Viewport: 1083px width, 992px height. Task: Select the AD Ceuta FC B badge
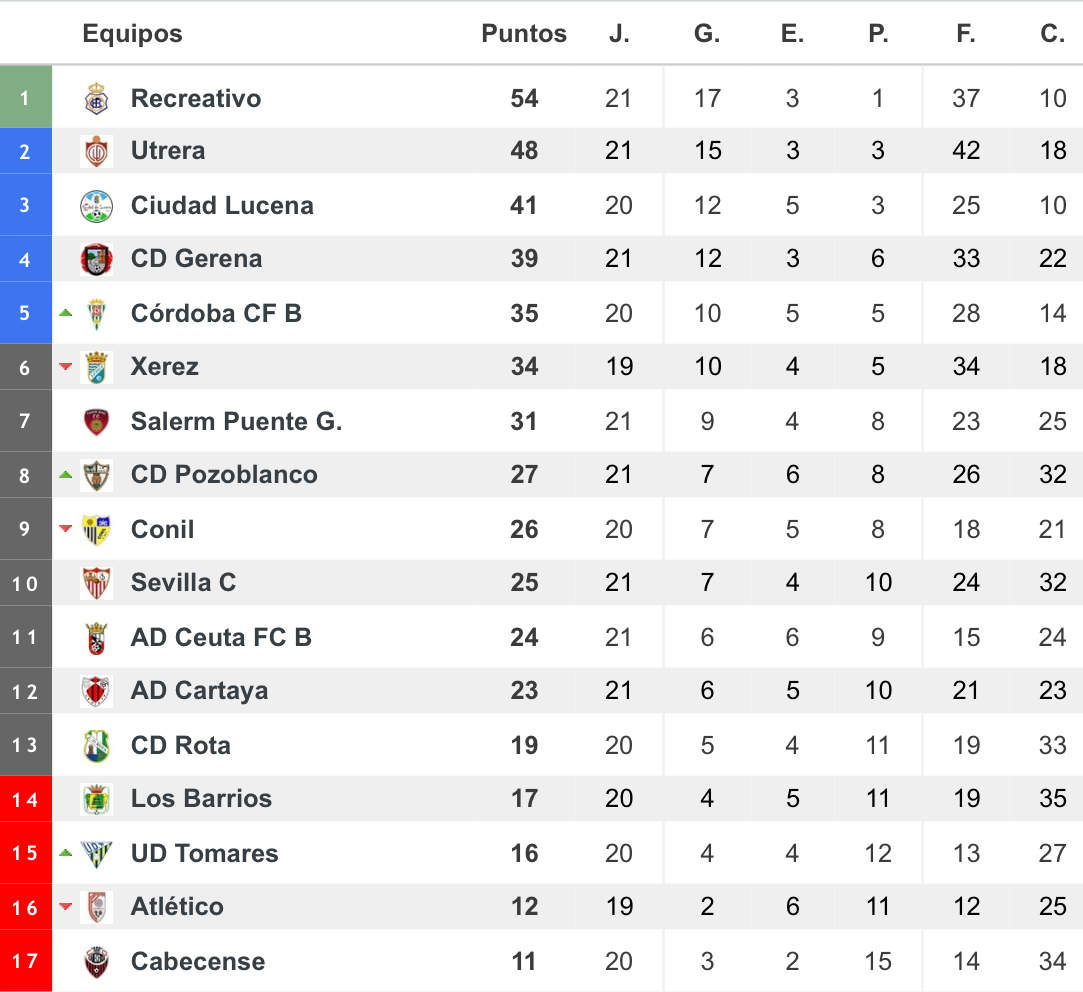pyautogui.click(x=96, y=638)
